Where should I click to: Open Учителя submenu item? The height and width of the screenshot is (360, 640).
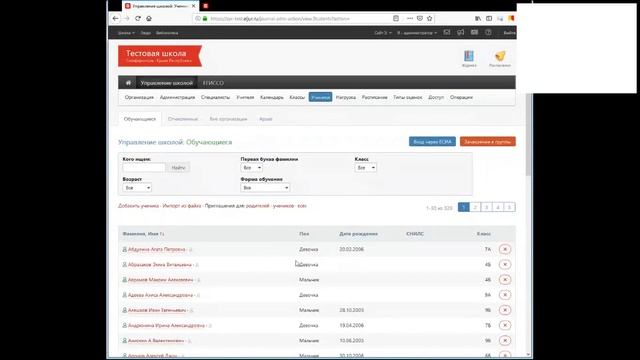245,97
